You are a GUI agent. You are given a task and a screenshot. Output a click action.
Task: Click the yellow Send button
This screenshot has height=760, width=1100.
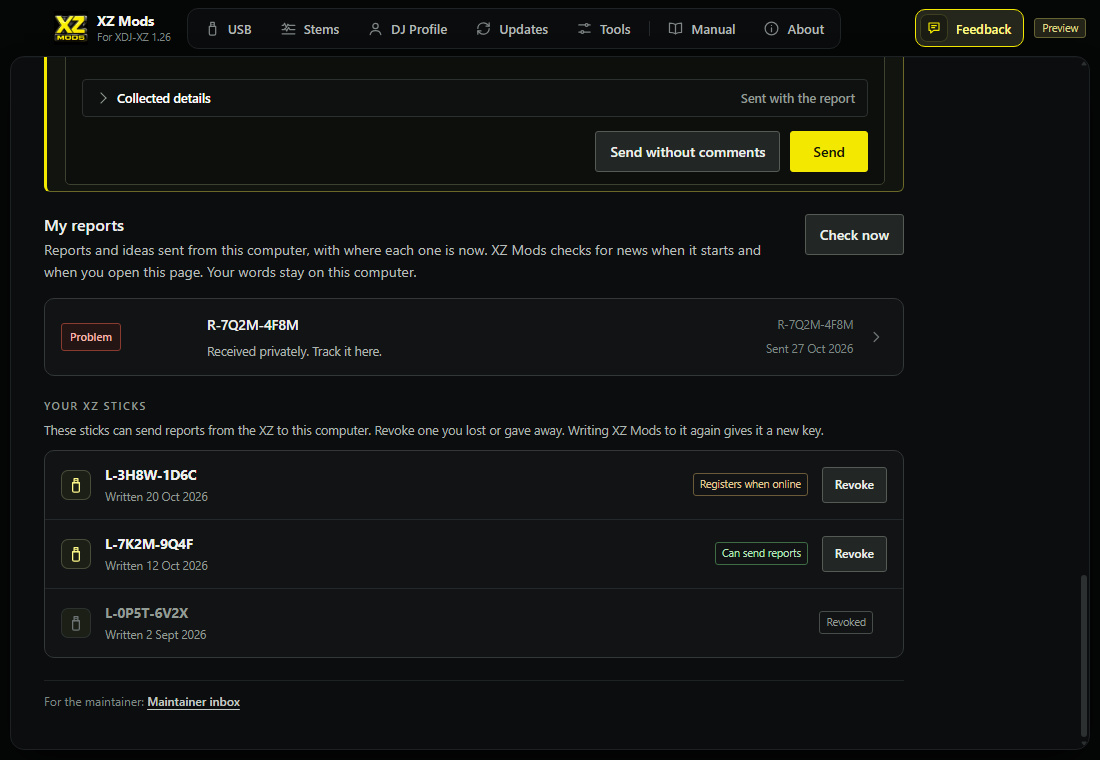(829, 152)
